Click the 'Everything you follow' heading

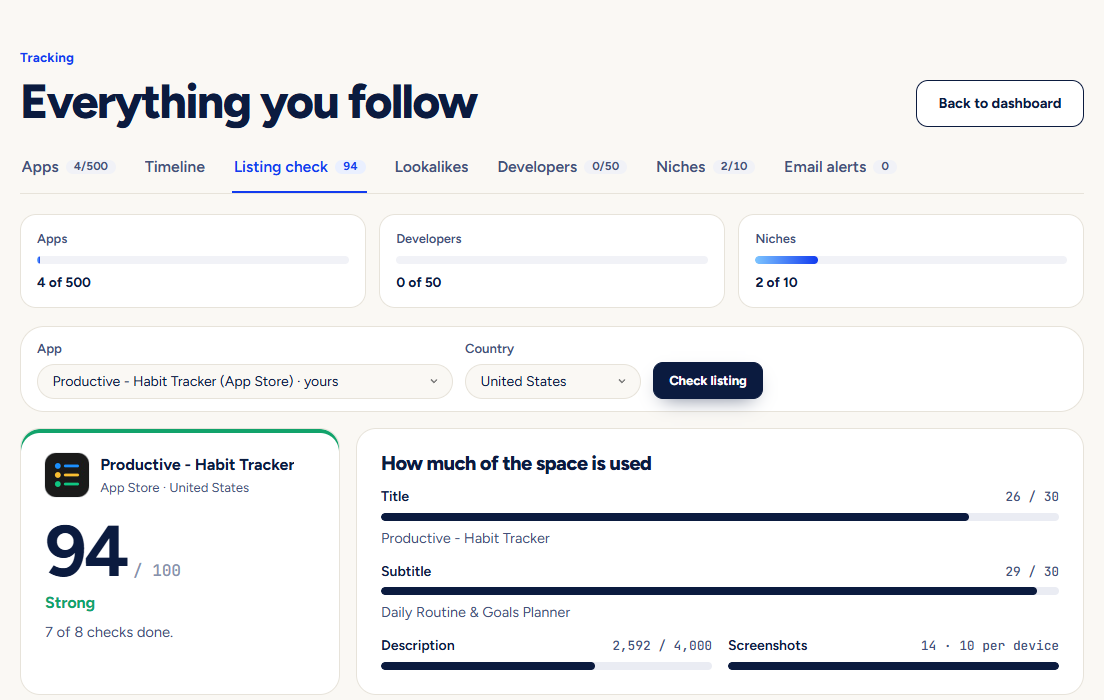pyautogui.click(x=249, y=103)
